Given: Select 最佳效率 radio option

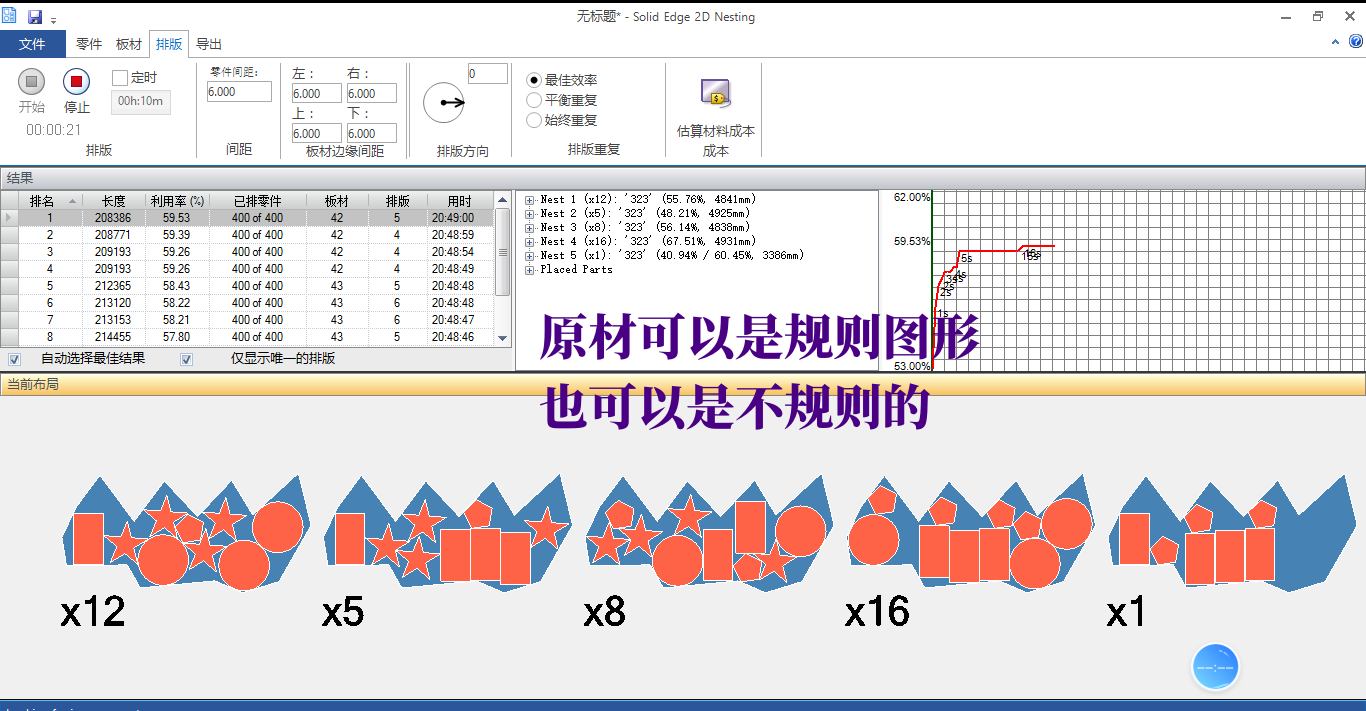Looking at the screenshot, I should [534, 80].
